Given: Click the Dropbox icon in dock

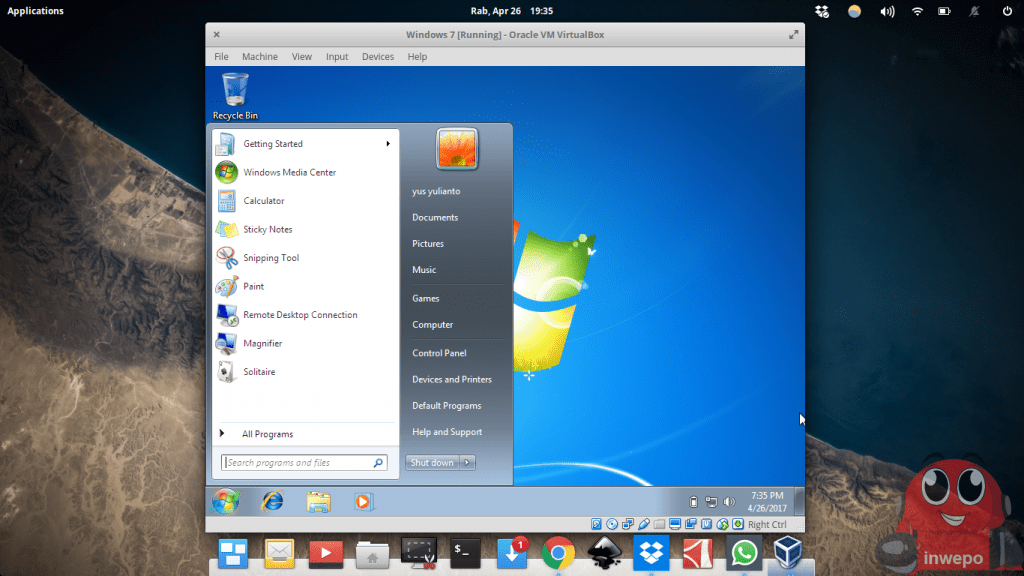Looking at the screenshot, I should (651, 552).
